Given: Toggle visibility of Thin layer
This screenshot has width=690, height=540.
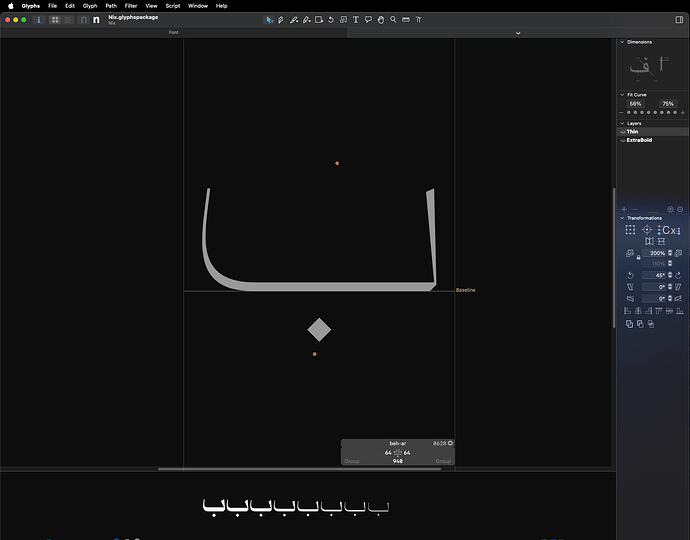Looking at the screenshot, I should point(623,132).
